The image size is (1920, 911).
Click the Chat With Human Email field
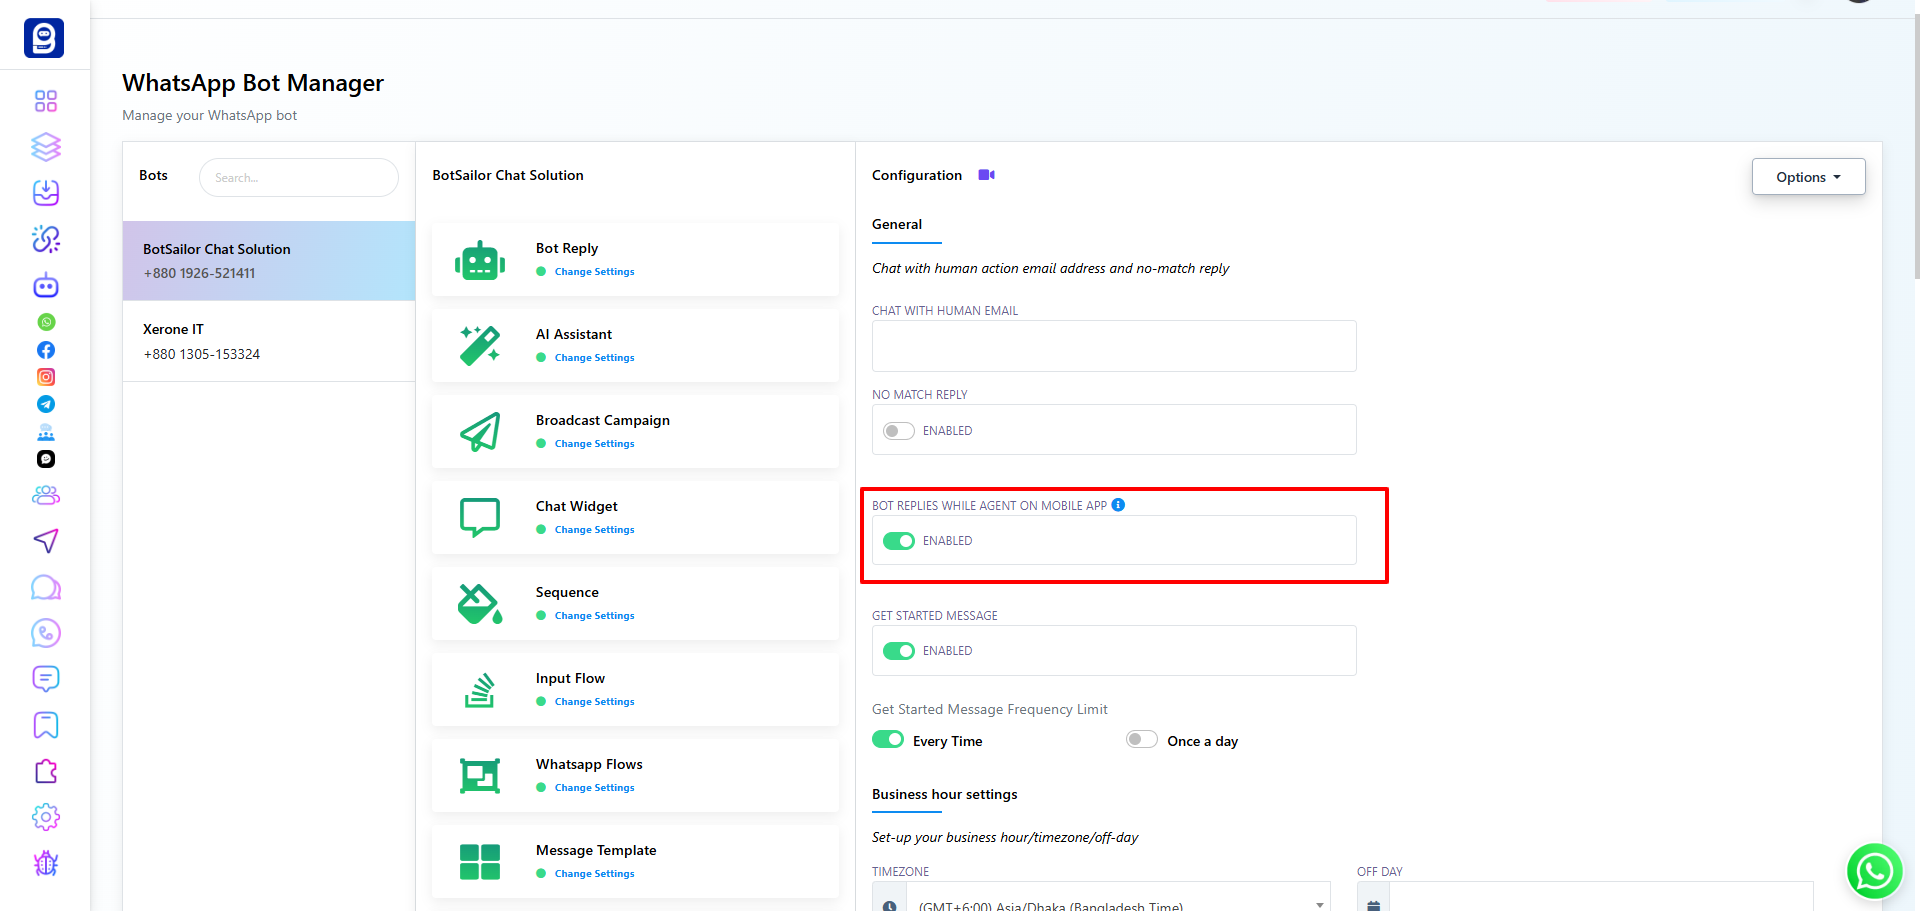click(1113, 346)
